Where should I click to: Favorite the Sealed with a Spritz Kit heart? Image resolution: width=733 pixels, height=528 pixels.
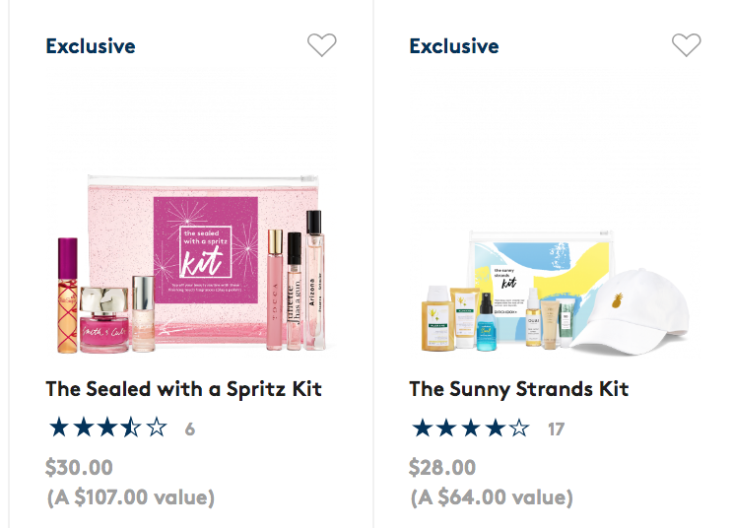[x=321, y=45]
